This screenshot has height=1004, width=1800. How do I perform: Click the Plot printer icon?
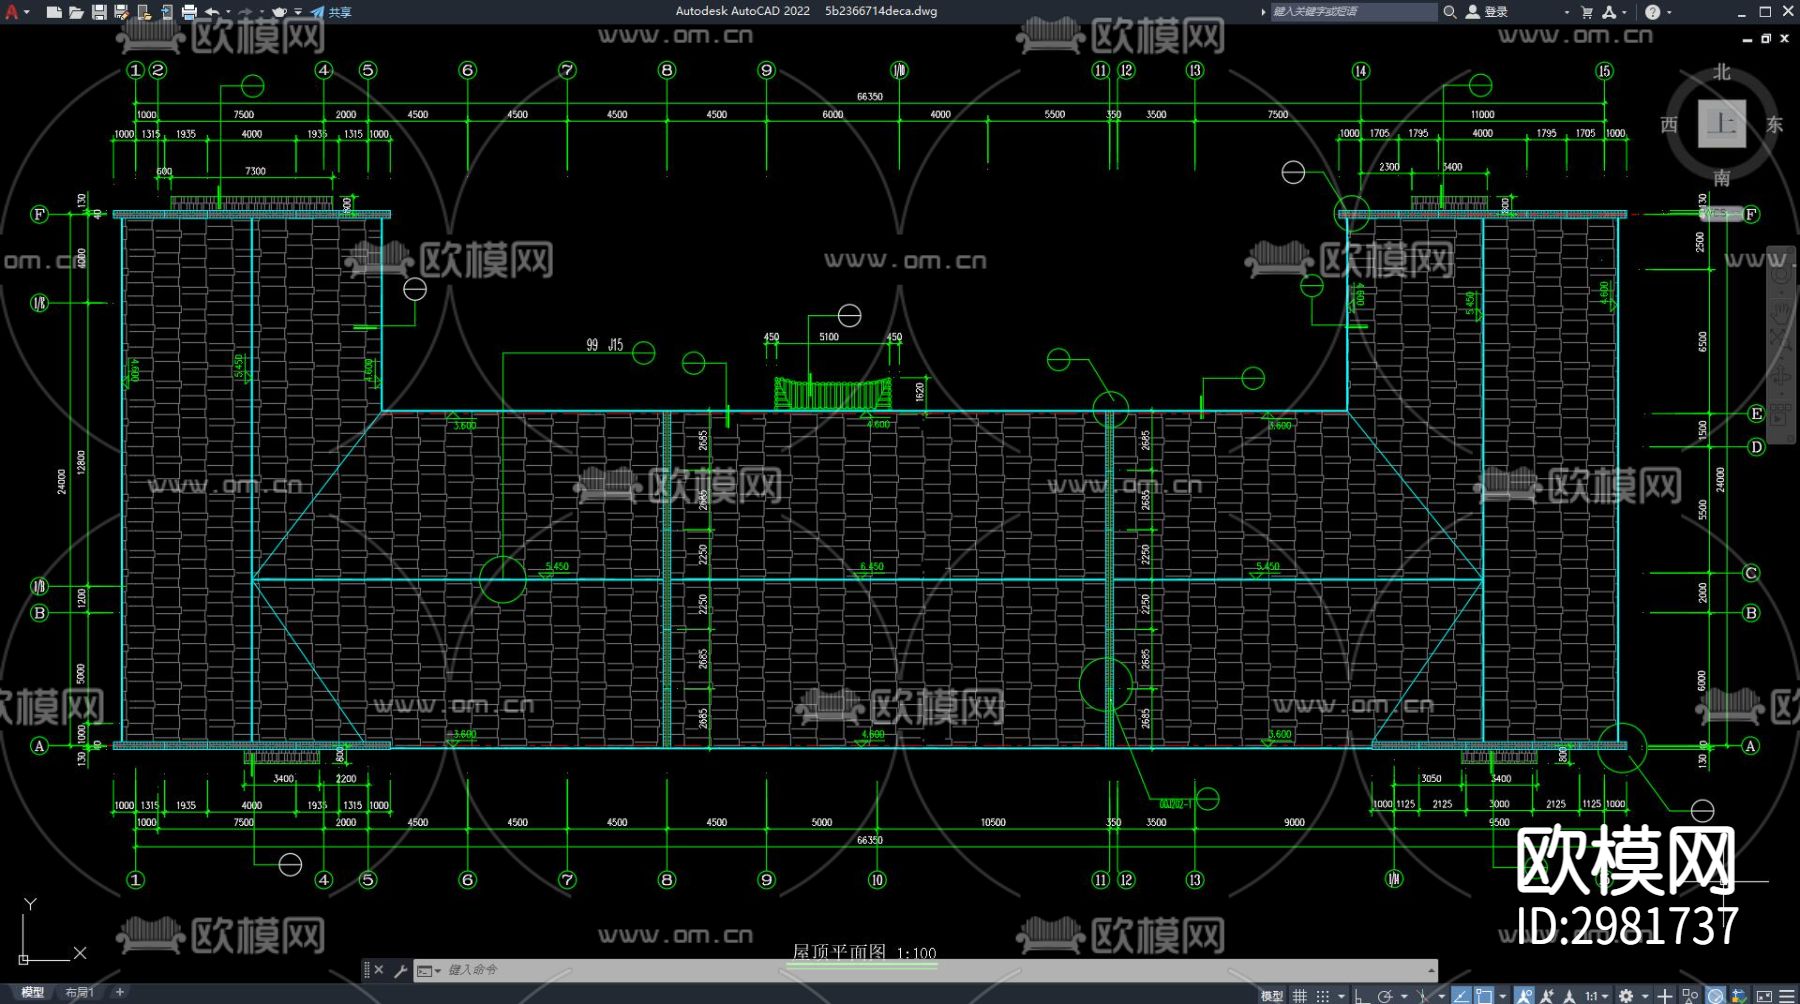(189, 12)
